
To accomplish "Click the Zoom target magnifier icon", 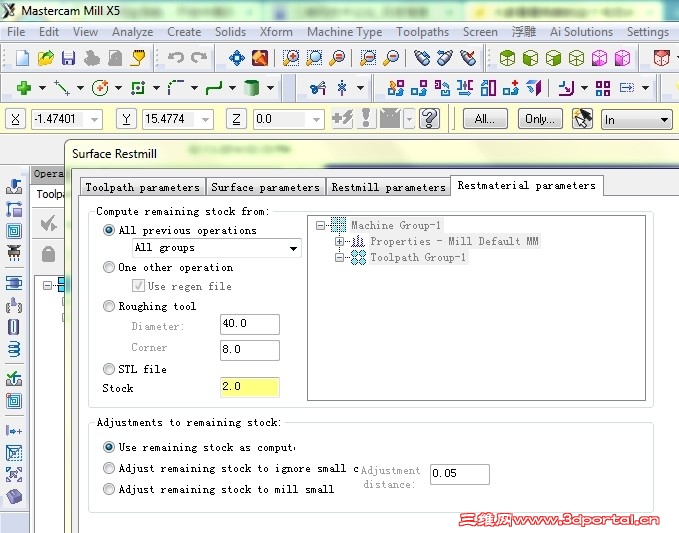I will point(314,58).
